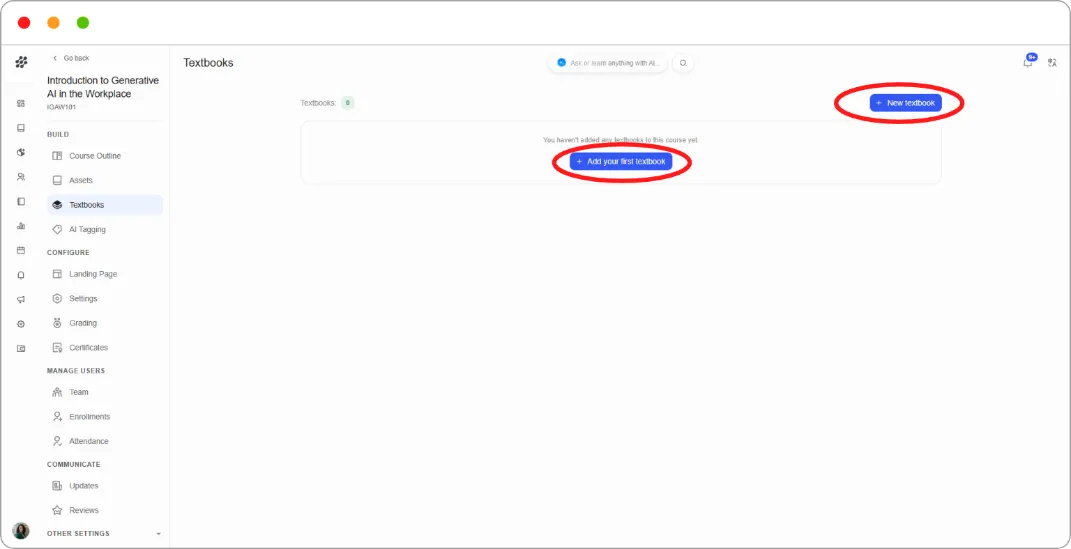Image resolution: width=1071 pixels, height=549 pixels.
Task: Click the COMMUNICATE section header
Action: click(74, 464)
